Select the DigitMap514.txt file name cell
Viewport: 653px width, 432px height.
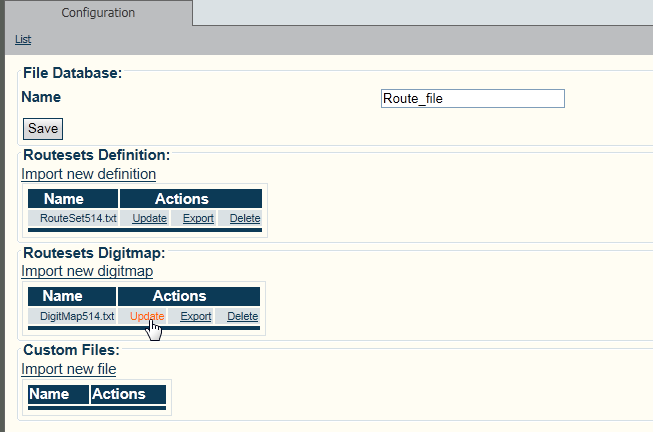click(x=72, y=316)
